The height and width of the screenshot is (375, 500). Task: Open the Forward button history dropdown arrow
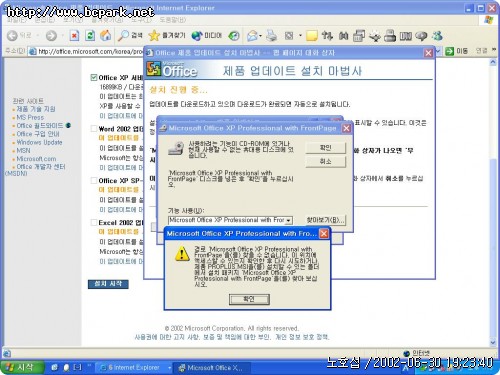(x=63, y=36)
